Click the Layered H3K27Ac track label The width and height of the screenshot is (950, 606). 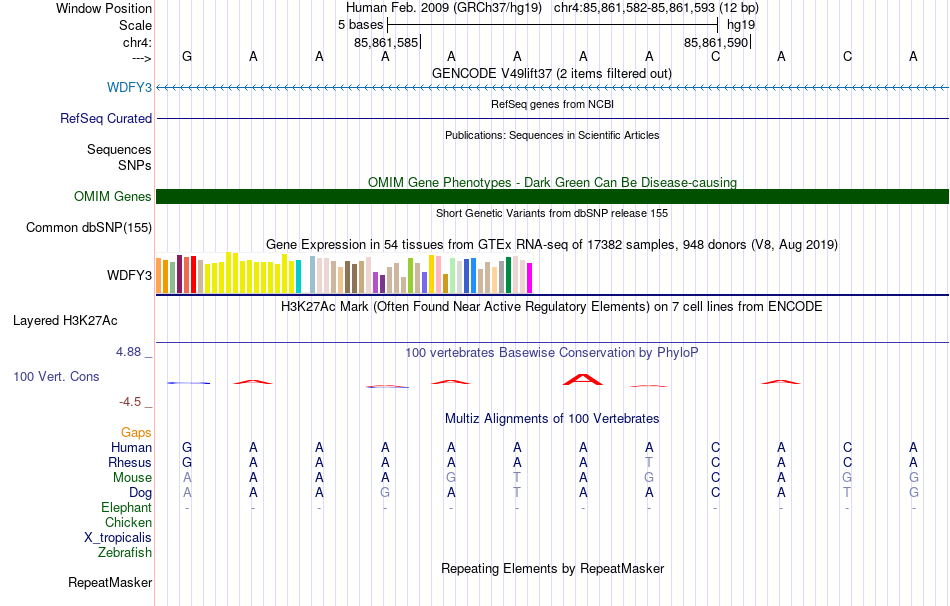65,320
